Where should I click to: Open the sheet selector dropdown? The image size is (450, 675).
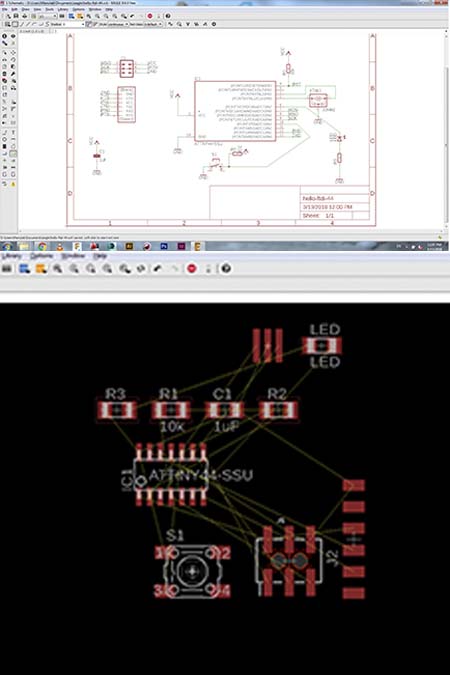click(46, 16)
